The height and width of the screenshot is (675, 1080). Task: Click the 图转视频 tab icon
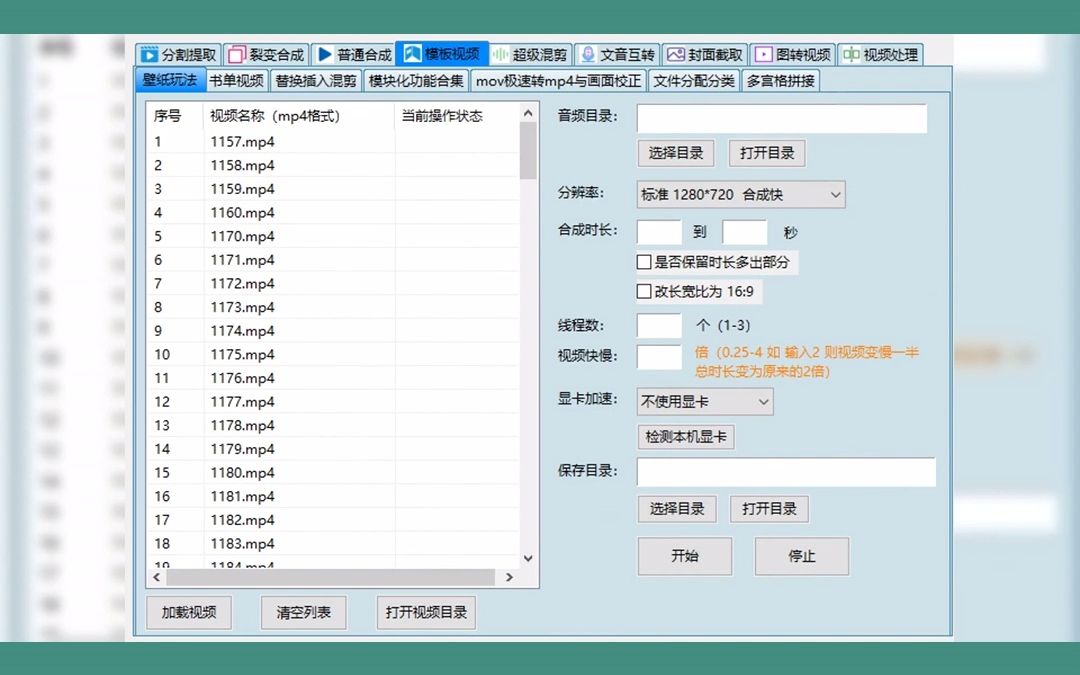[x=763, y=54]
